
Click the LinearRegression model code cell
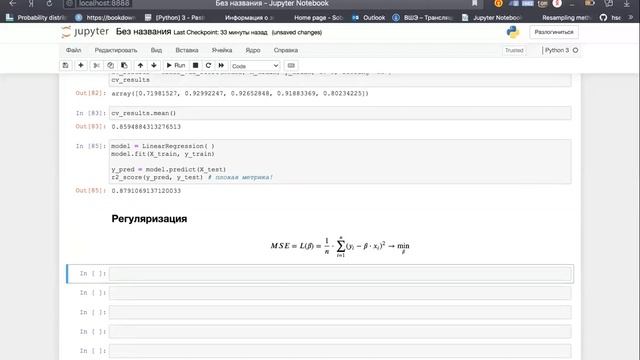pos(340,162)
